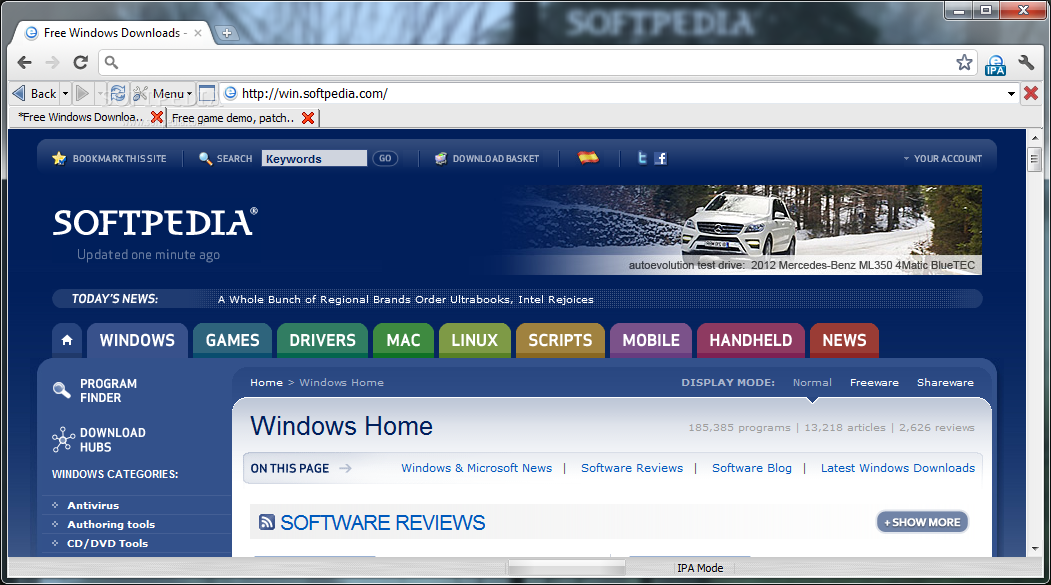Click Chrome's back arrow button
The height and width of the screenshot is (585, 1051).
click(x=25, y=62)
